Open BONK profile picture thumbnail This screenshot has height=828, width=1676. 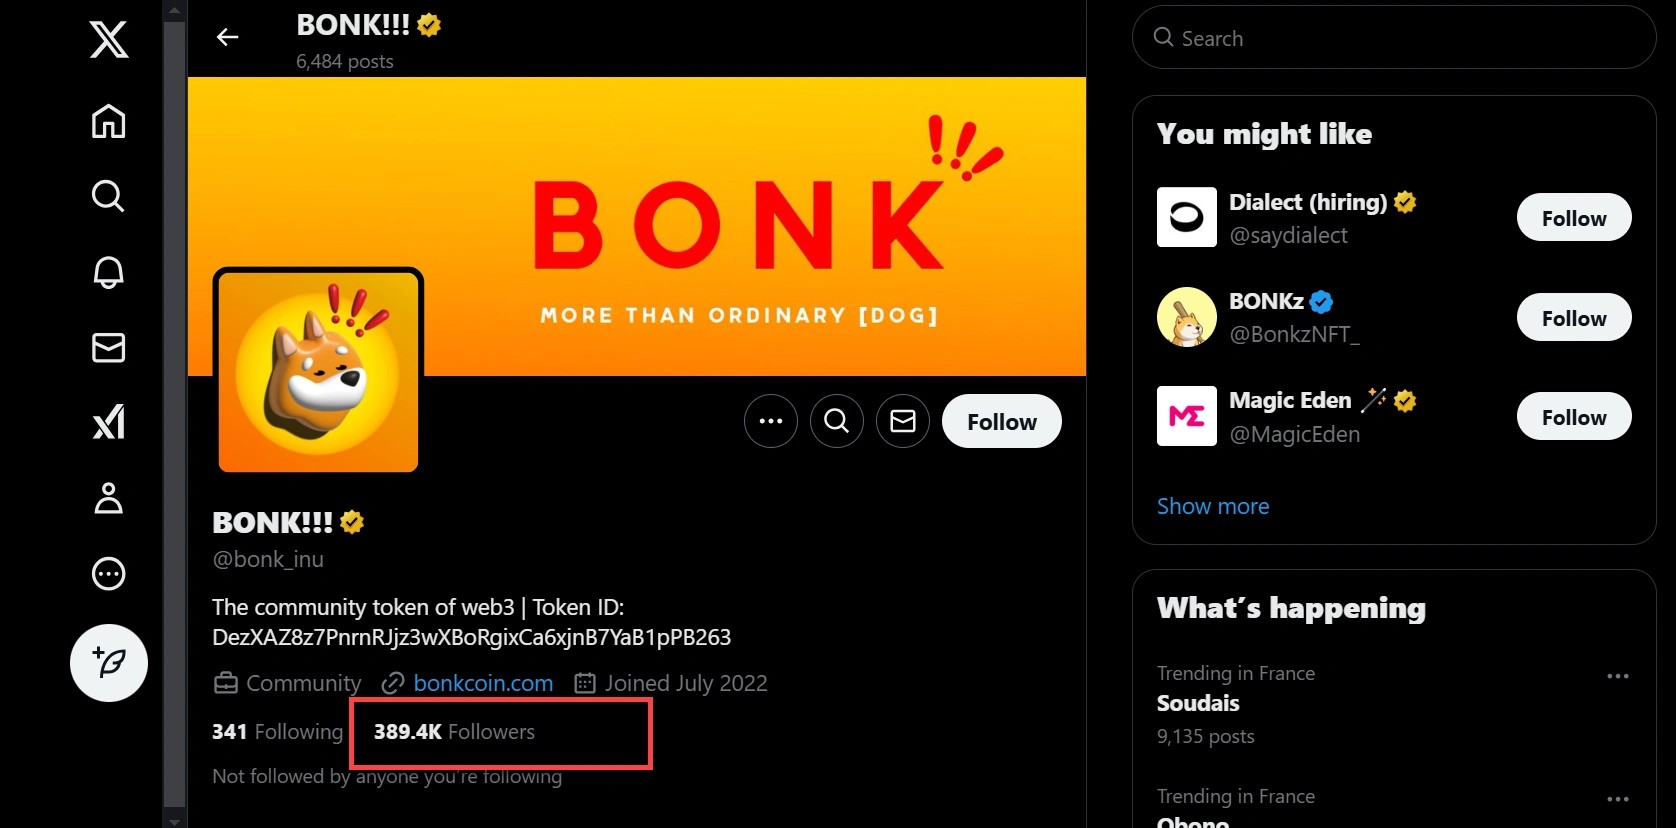318,371
